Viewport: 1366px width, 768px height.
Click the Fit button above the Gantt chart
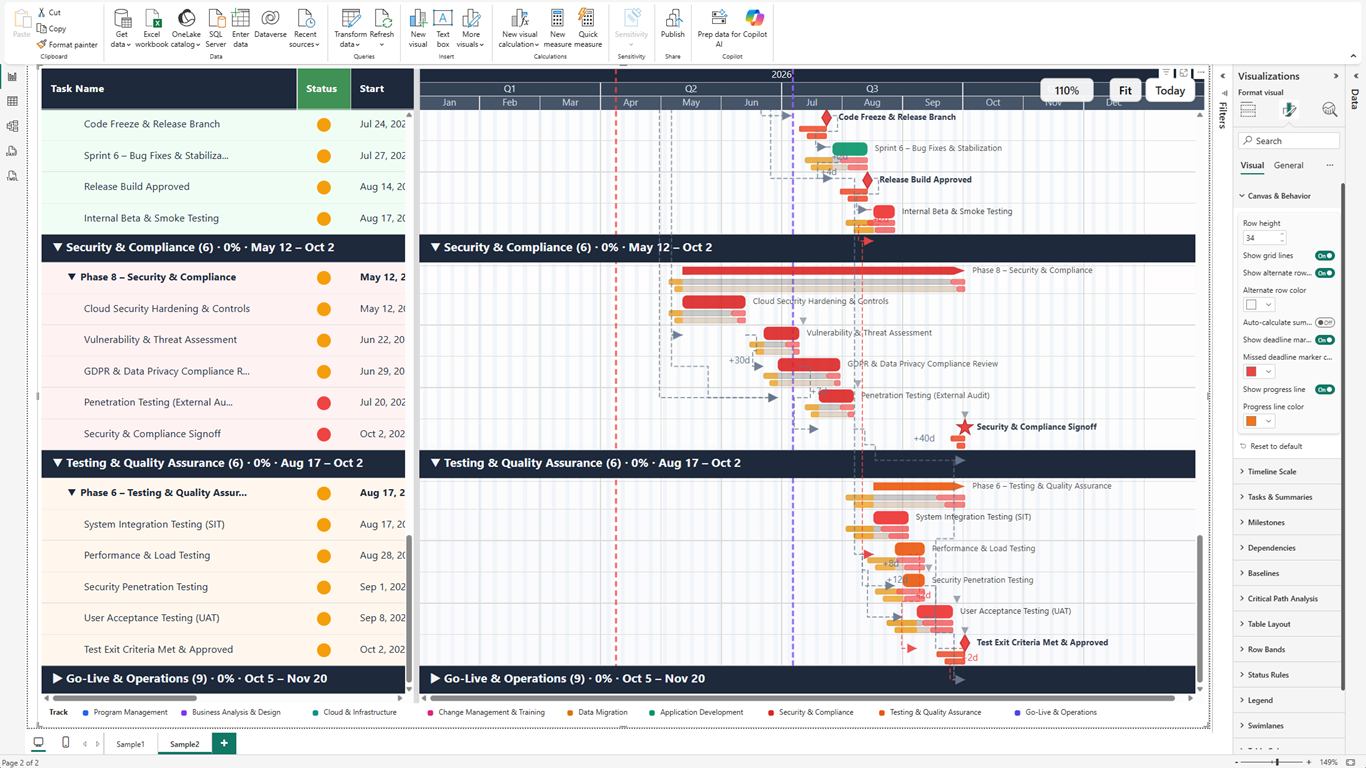tap(1125, 90)
